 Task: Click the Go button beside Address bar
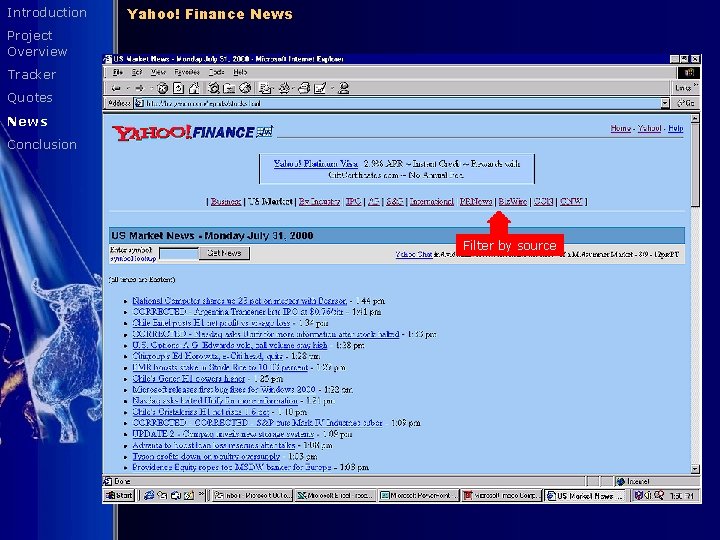[x=686, y=103]
